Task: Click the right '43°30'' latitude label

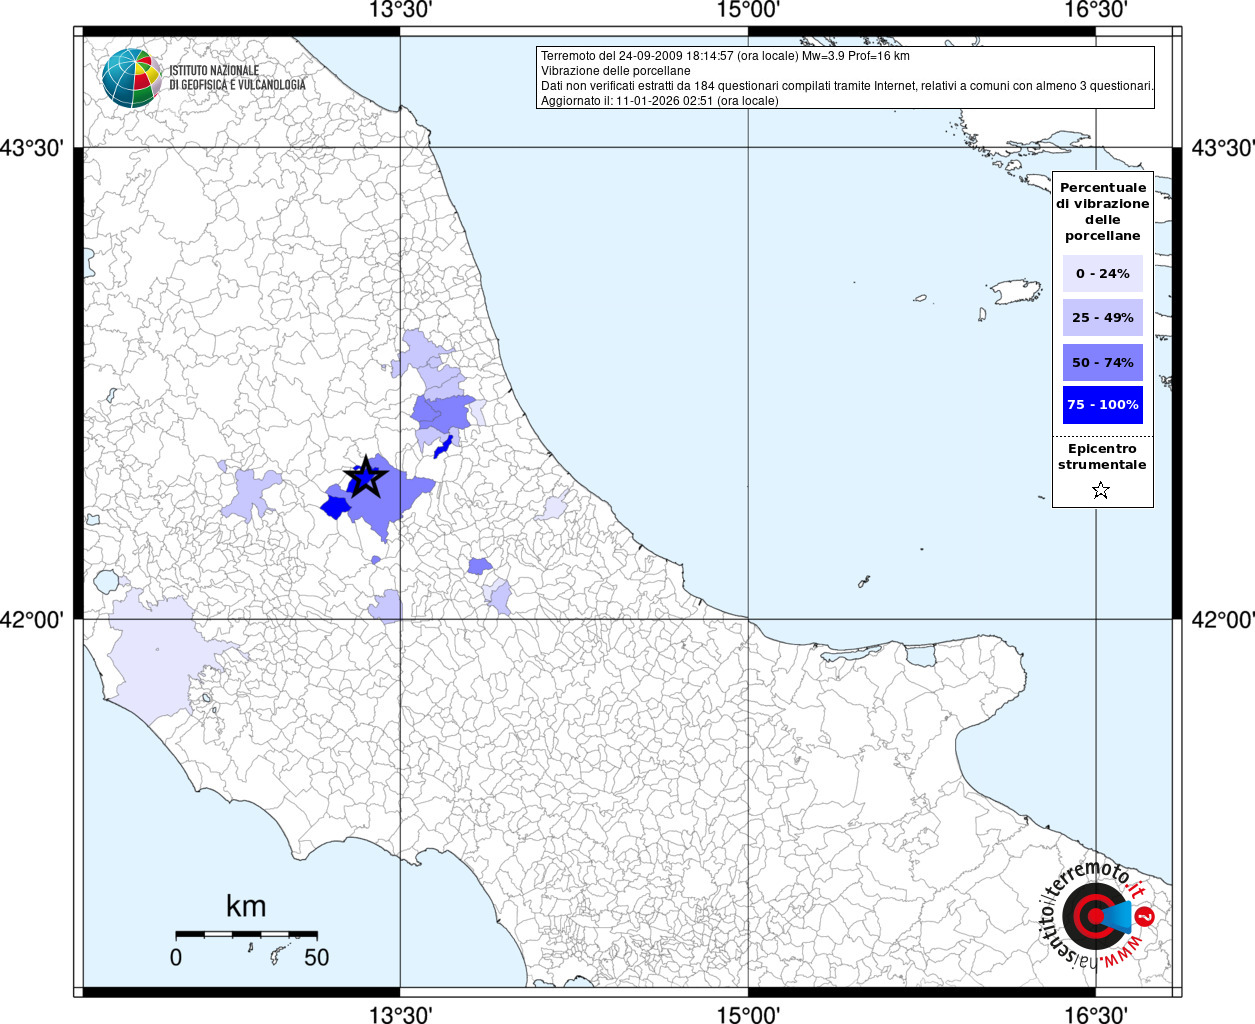Action: coord(1223,149)
